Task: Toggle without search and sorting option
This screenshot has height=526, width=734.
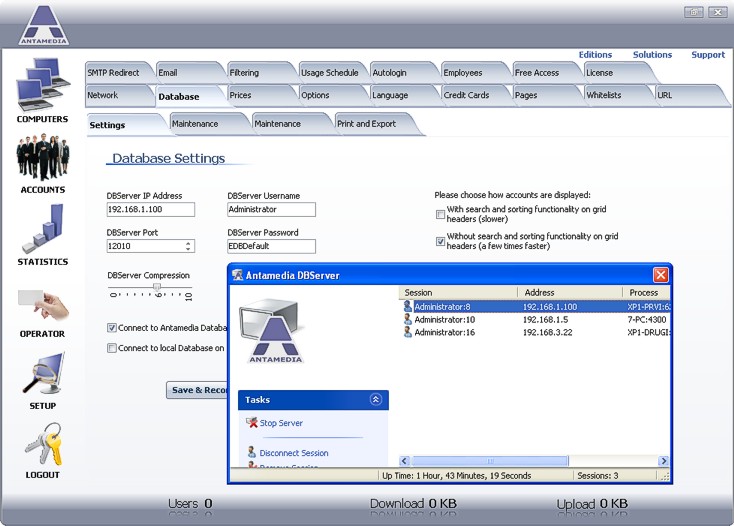Action: pos(440,241)
